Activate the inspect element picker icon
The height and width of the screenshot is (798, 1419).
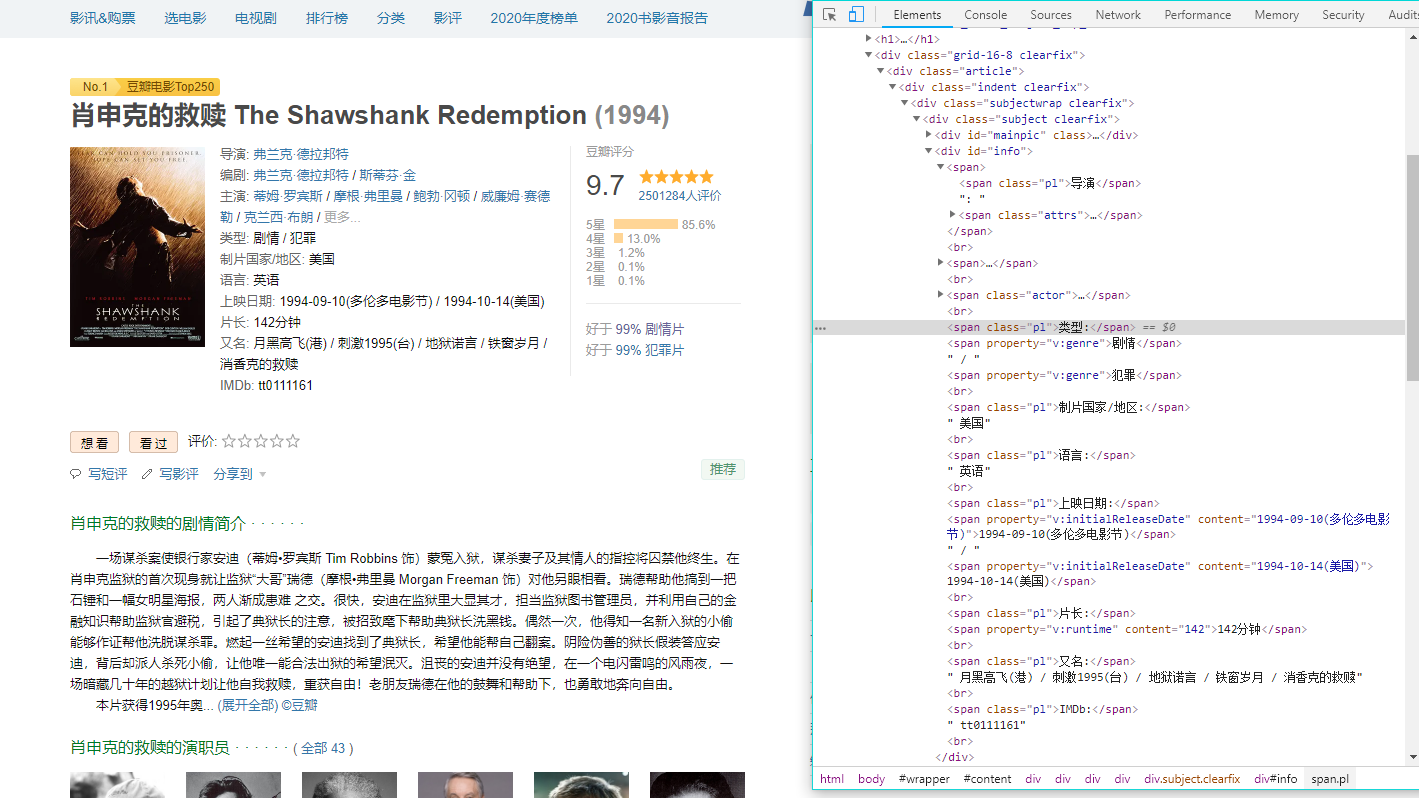tap(829, 14)
